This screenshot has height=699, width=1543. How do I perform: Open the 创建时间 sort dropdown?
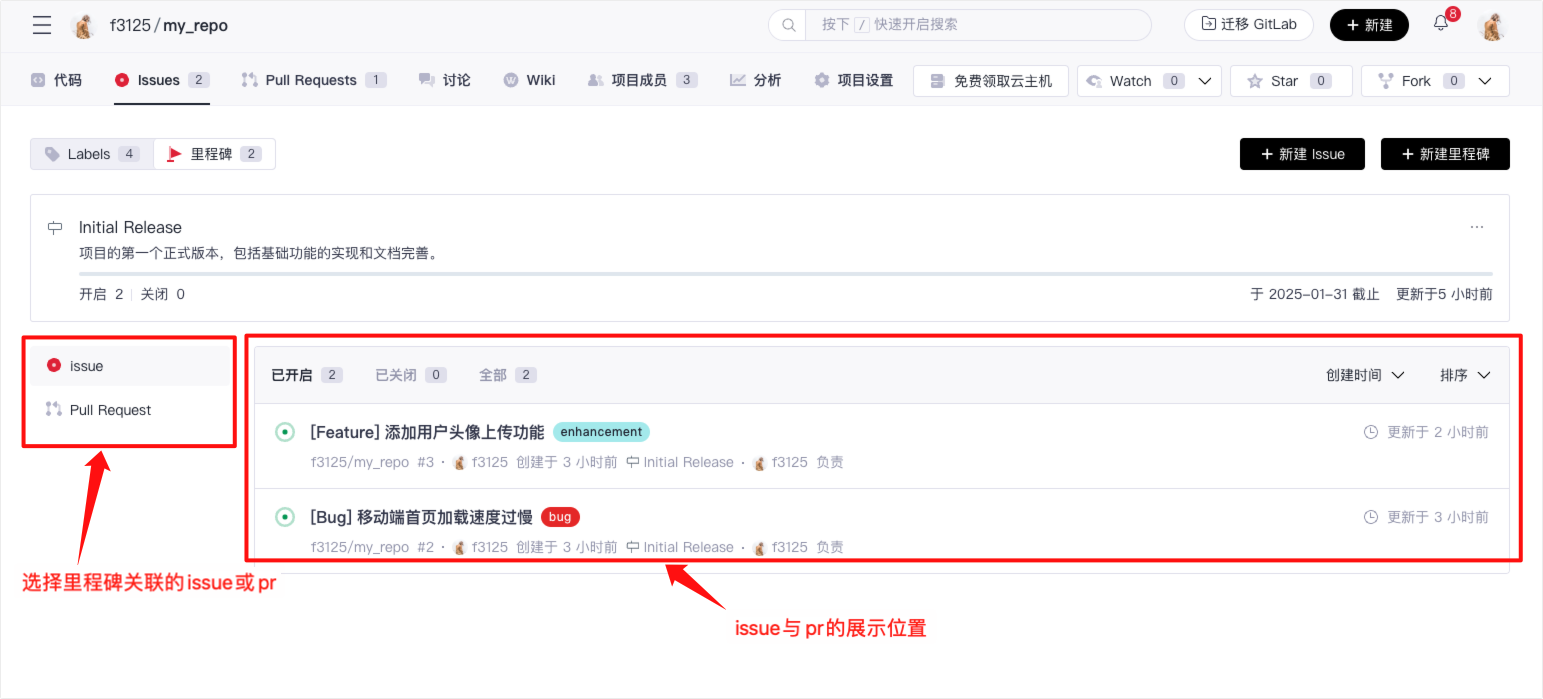click(1365, 375)
